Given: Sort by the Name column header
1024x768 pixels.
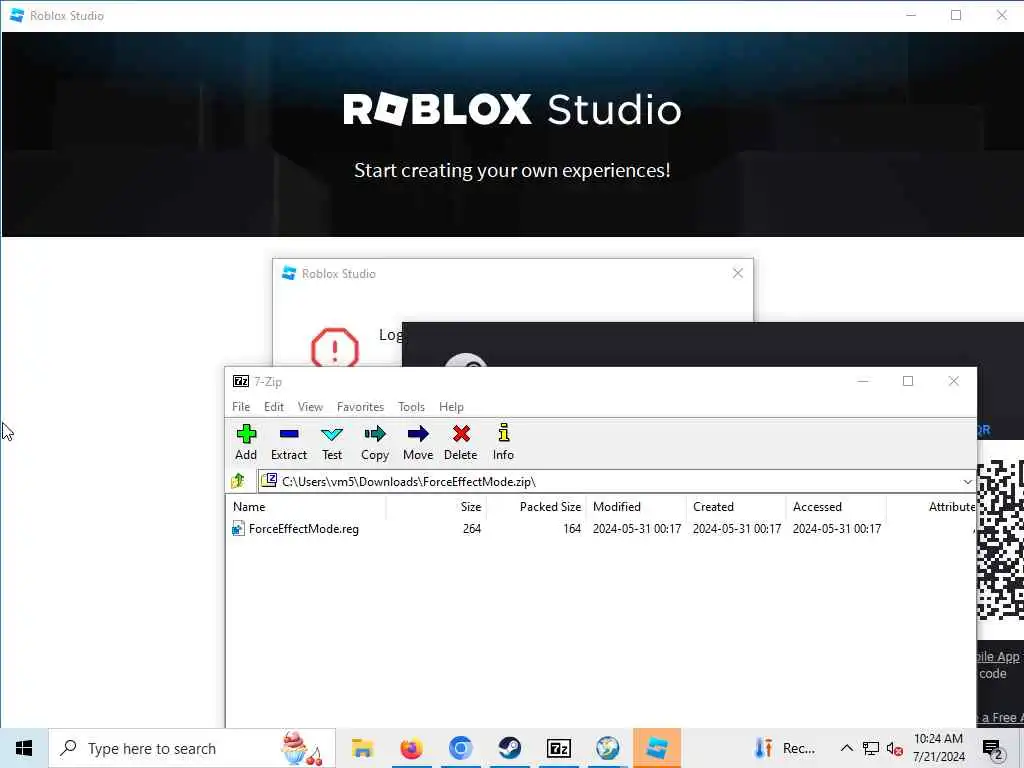Looking at the screenshot, I should click(306, 507).
